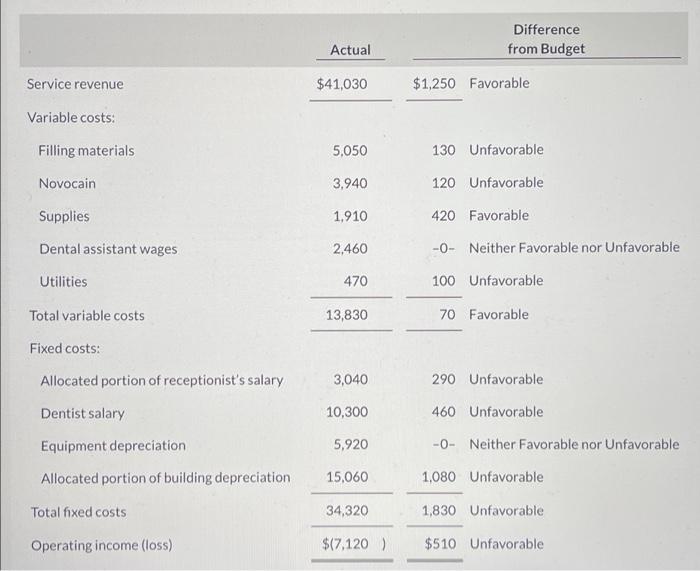Click the Dentist salary actual value 10,300

[x=347, y=413]
